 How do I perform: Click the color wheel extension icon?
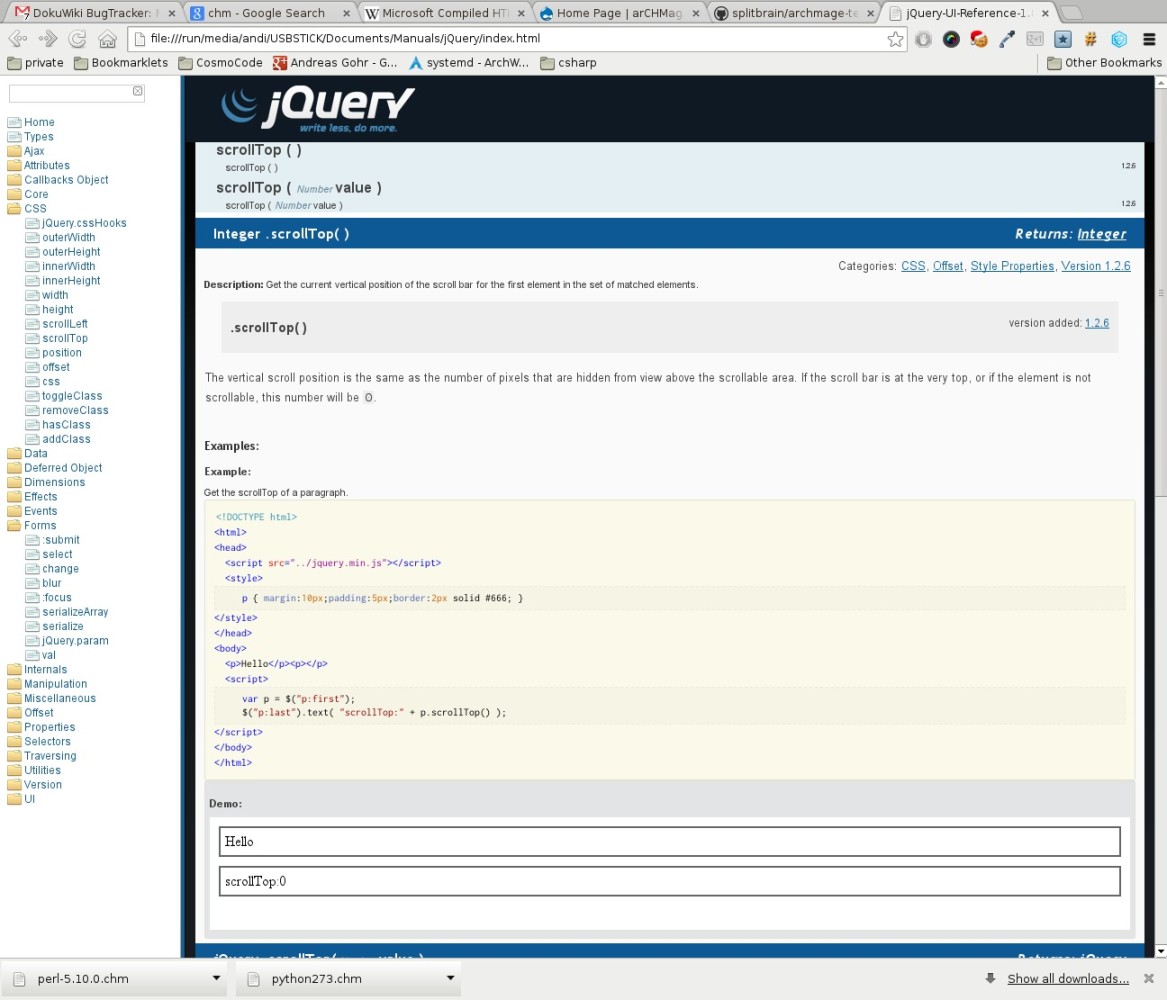951,39
